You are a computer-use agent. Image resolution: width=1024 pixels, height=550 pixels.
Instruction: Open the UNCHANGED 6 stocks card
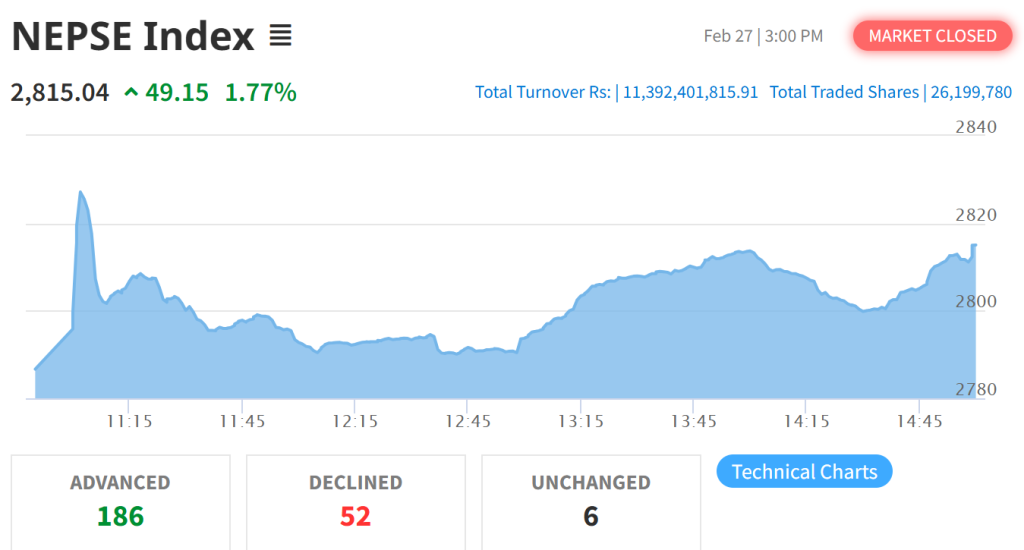pos(590,502)
